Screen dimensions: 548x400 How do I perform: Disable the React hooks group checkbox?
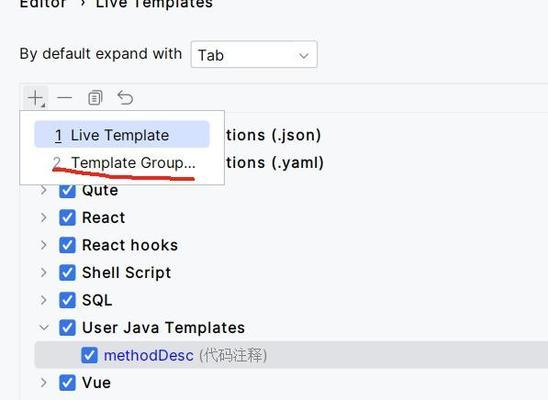tap(67, 245)
